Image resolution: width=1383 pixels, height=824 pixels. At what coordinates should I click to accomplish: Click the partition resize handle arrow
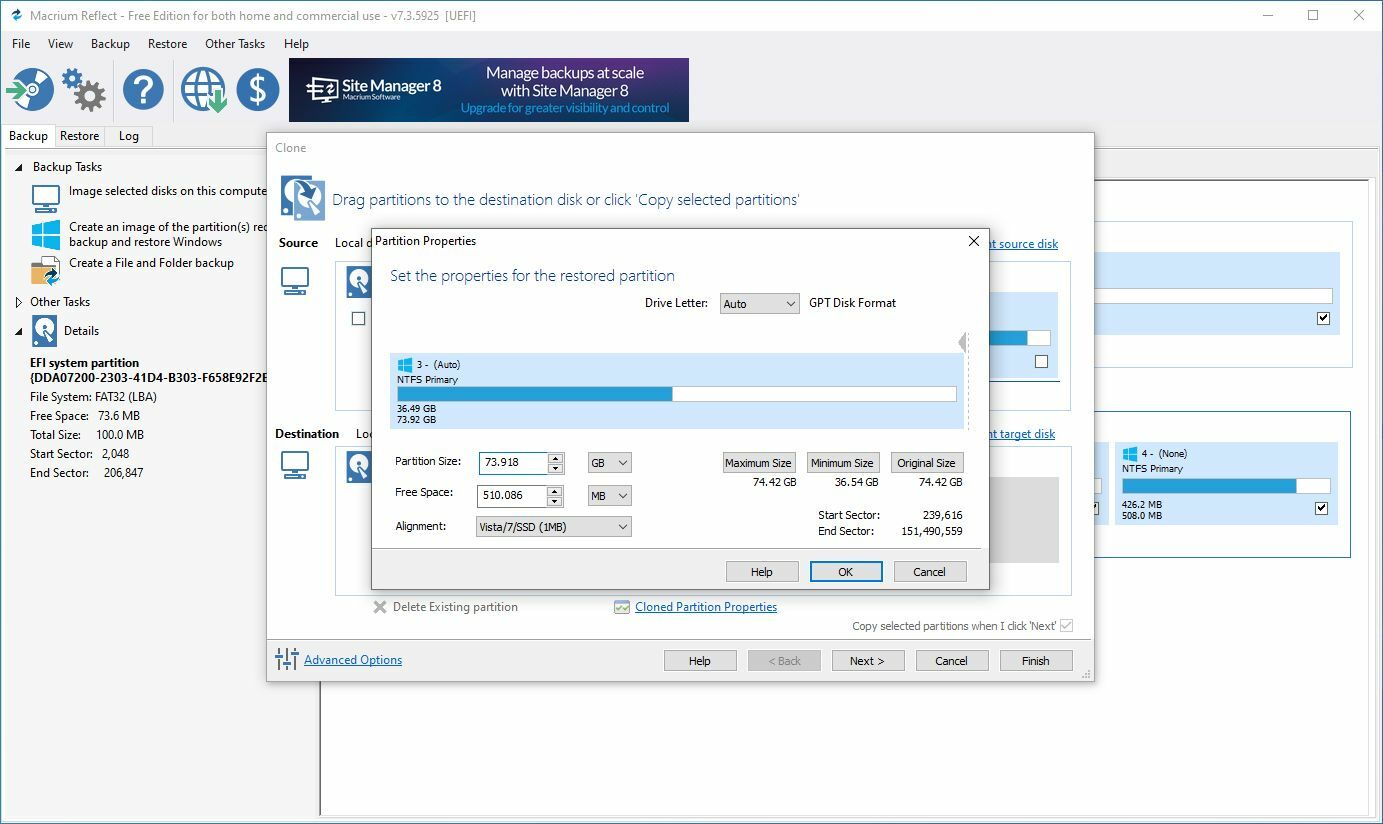click(962, 343)
